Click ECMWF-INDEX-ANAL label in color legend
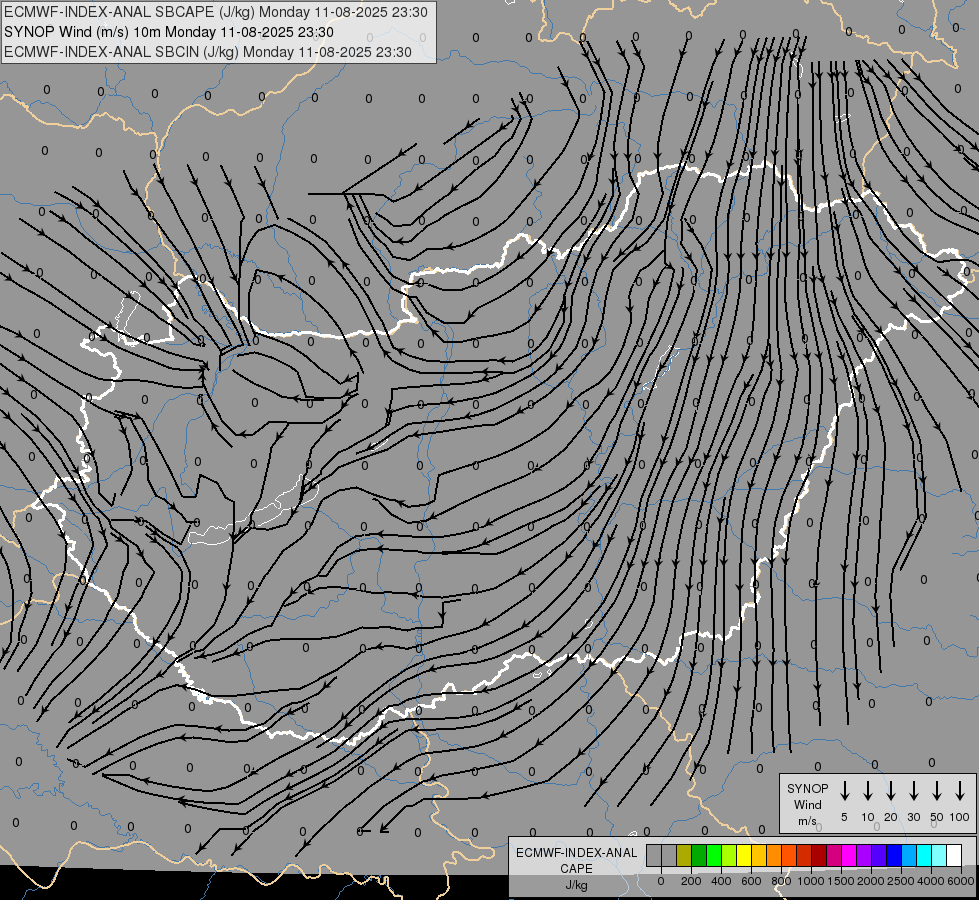 (x=576, y=853)
